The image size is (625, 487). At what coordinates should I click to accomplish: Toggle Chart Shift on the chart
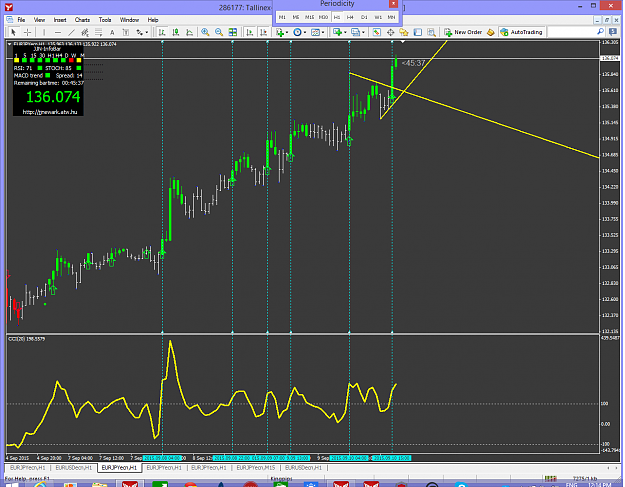pyautogui.click(x=263, y=32)
